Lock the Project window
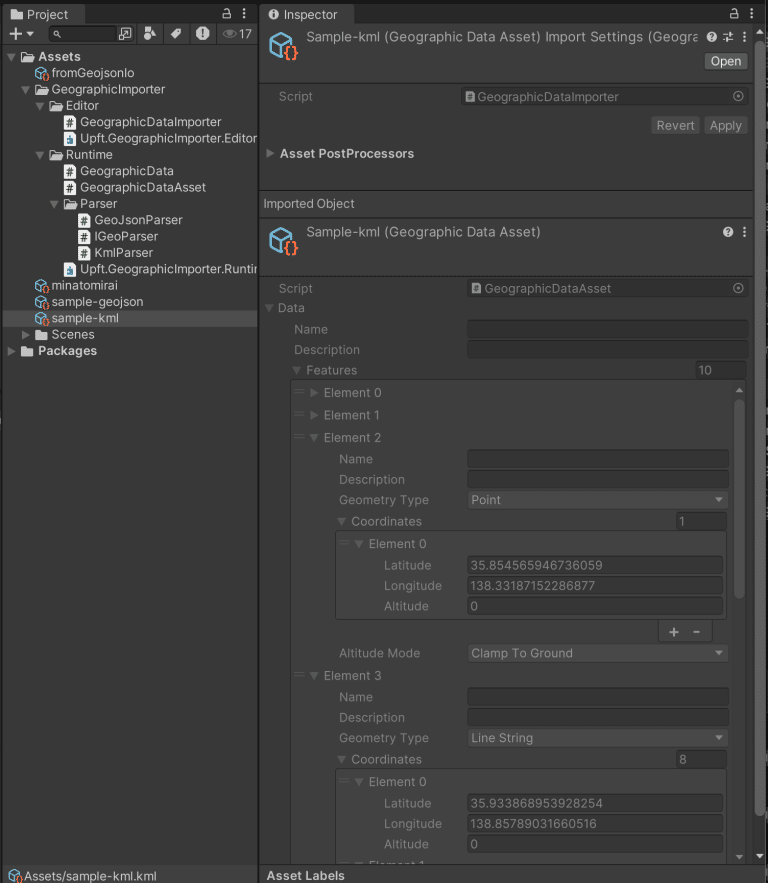This screenshot has height=883, width=768. pyautogui.click(x=226, y=13)
